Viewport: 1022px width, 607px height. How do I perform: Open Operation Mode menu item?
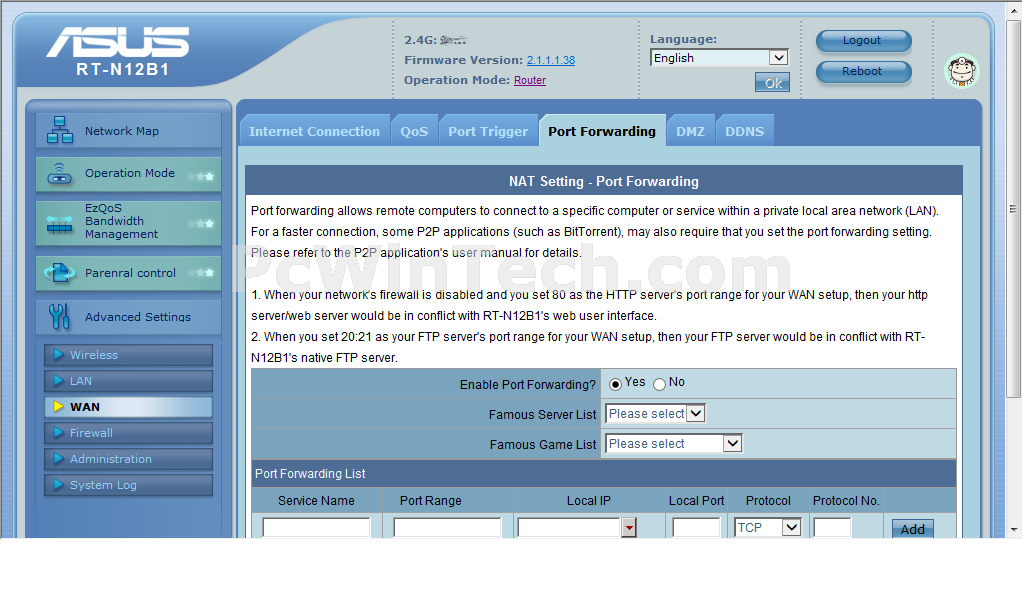pos(128,174)
